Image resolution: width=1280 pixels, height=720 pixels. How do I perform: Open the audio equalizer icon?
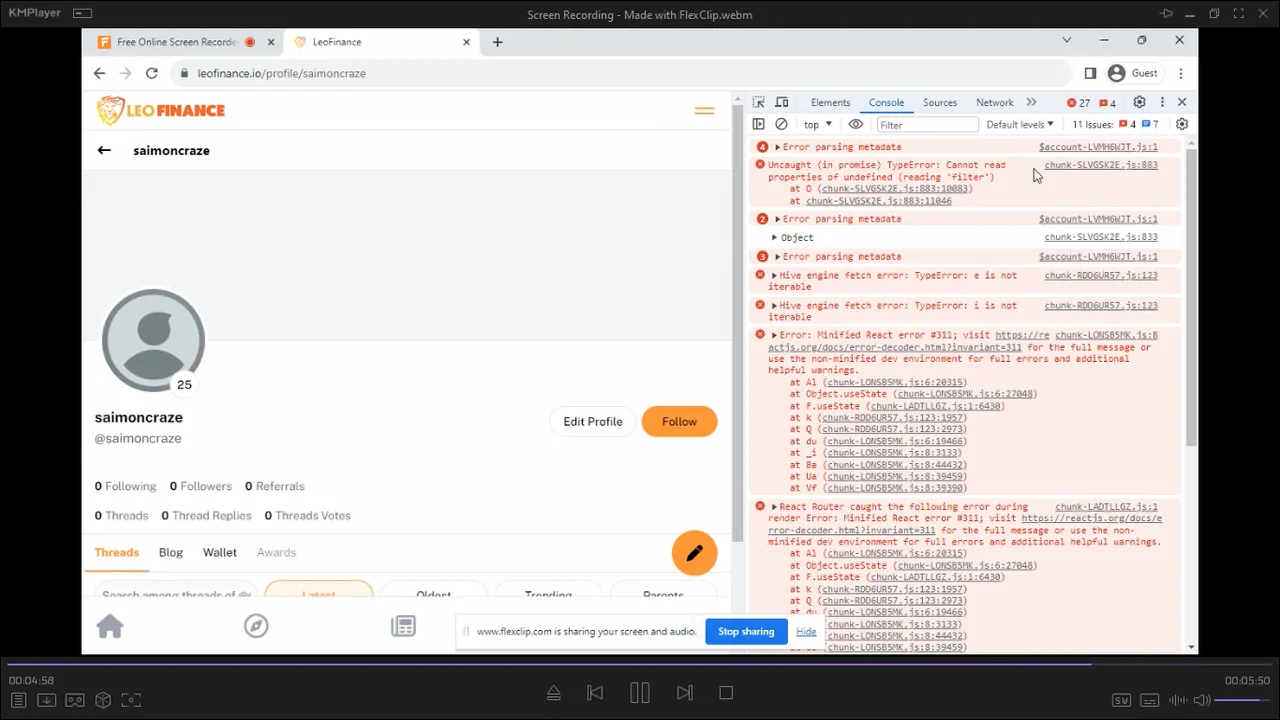1178,700
